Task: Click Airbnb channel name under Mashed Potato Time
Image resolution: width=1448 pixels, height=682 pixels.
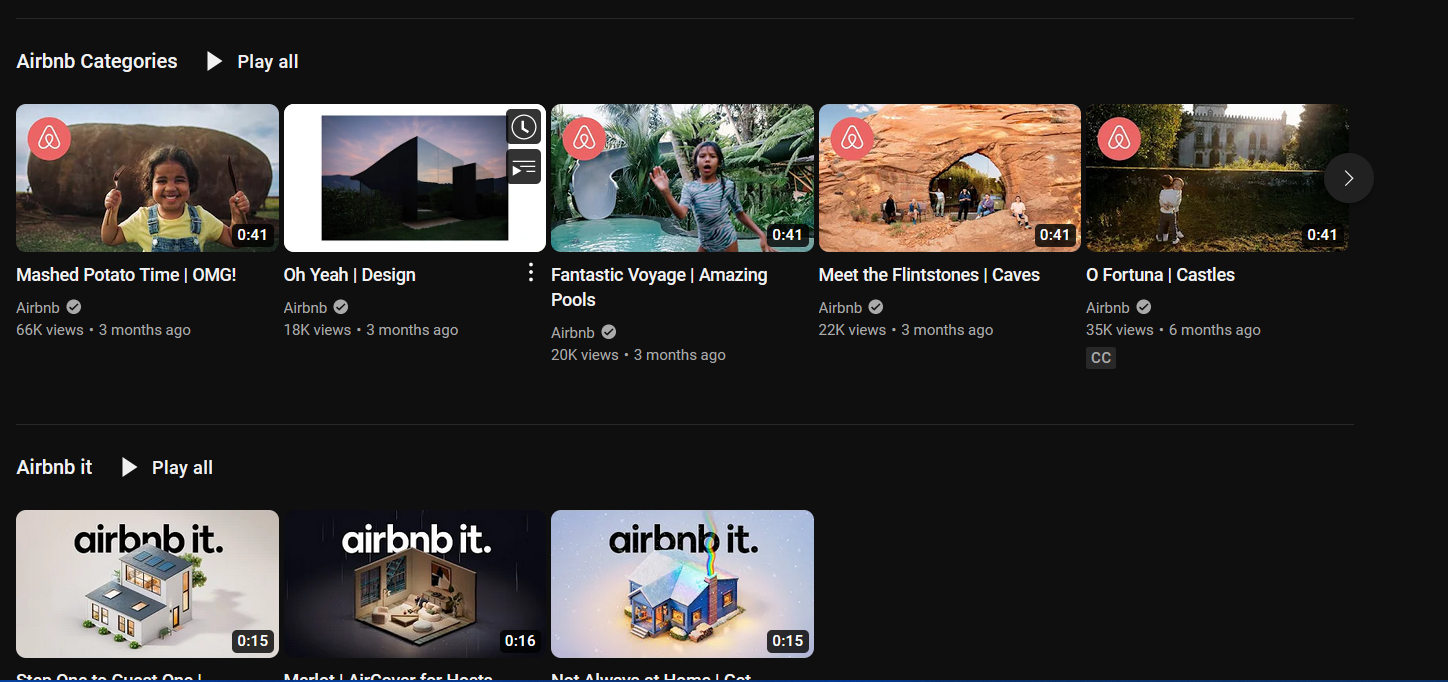Action: click(38, 307)
